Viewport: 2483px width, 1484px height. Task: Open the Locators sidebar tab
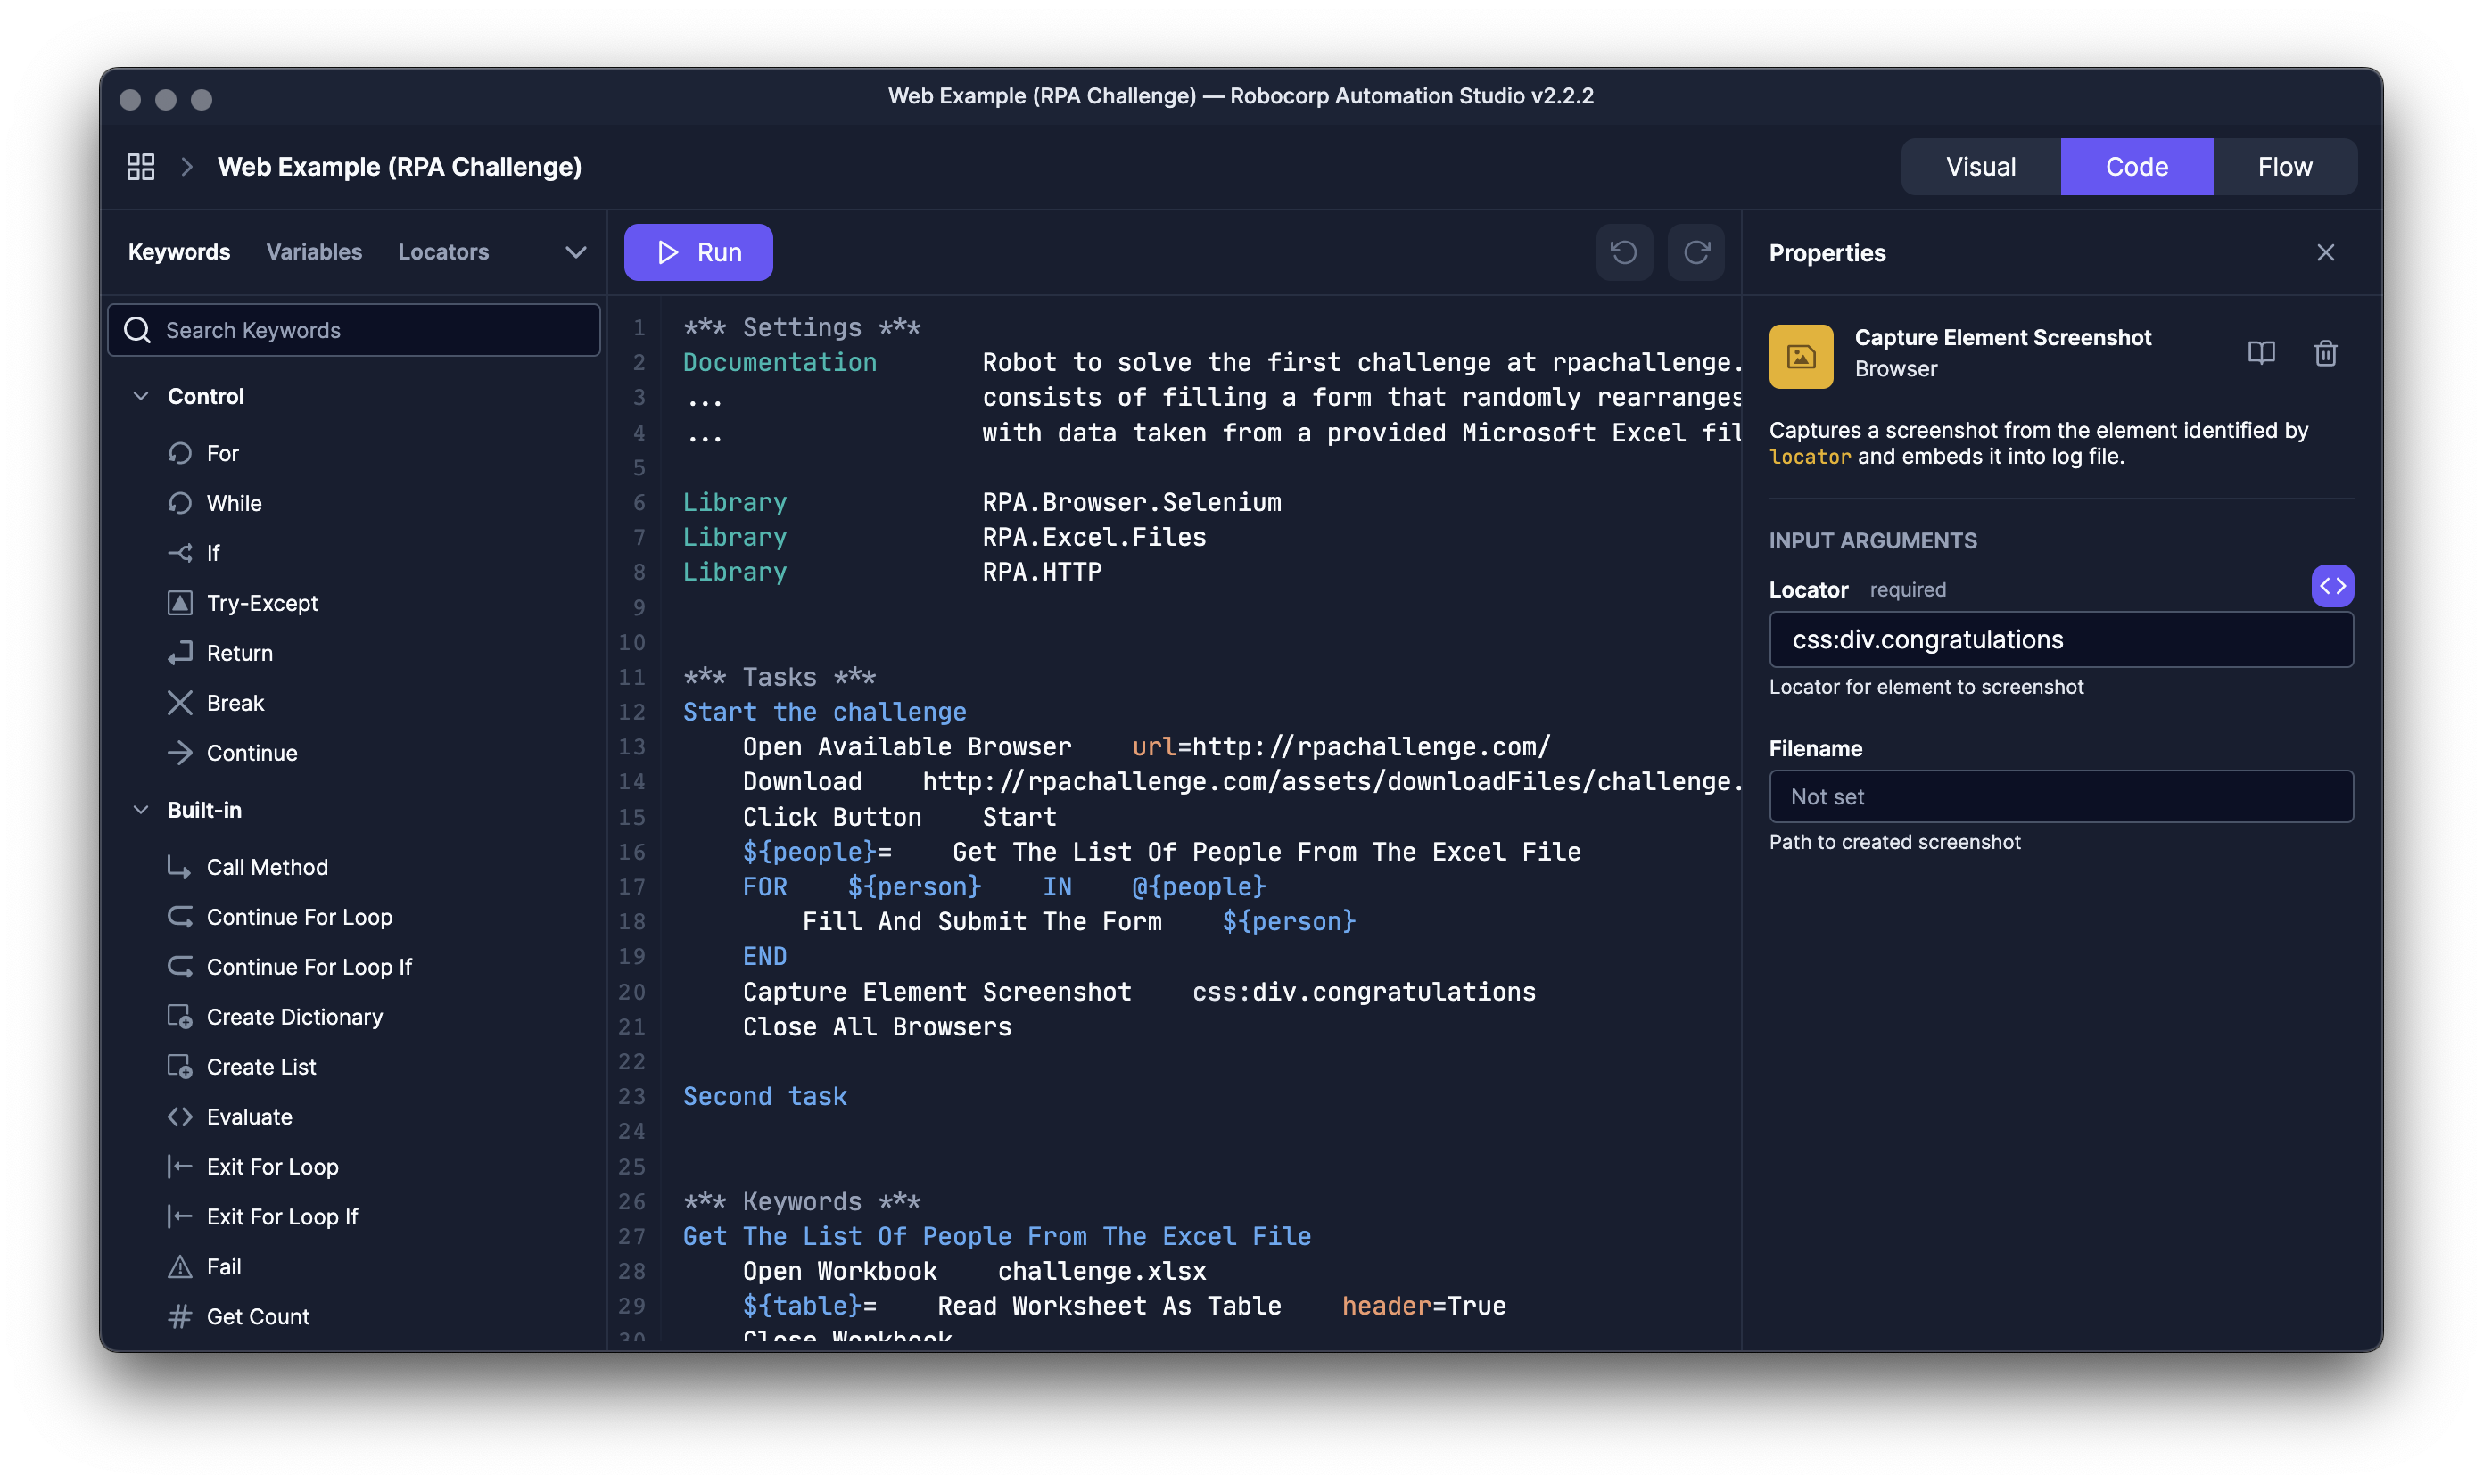tap(443, 252)
